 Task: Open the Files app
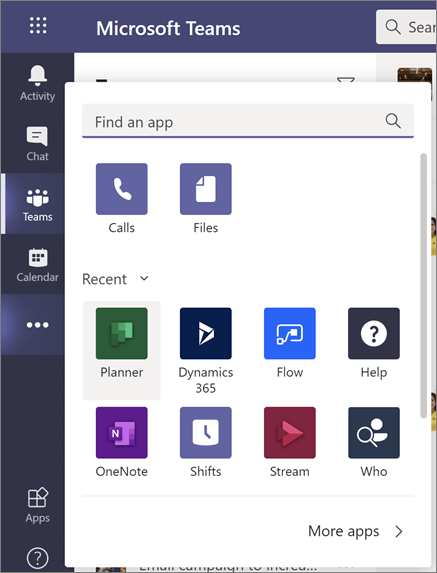[x=206, y=198]
